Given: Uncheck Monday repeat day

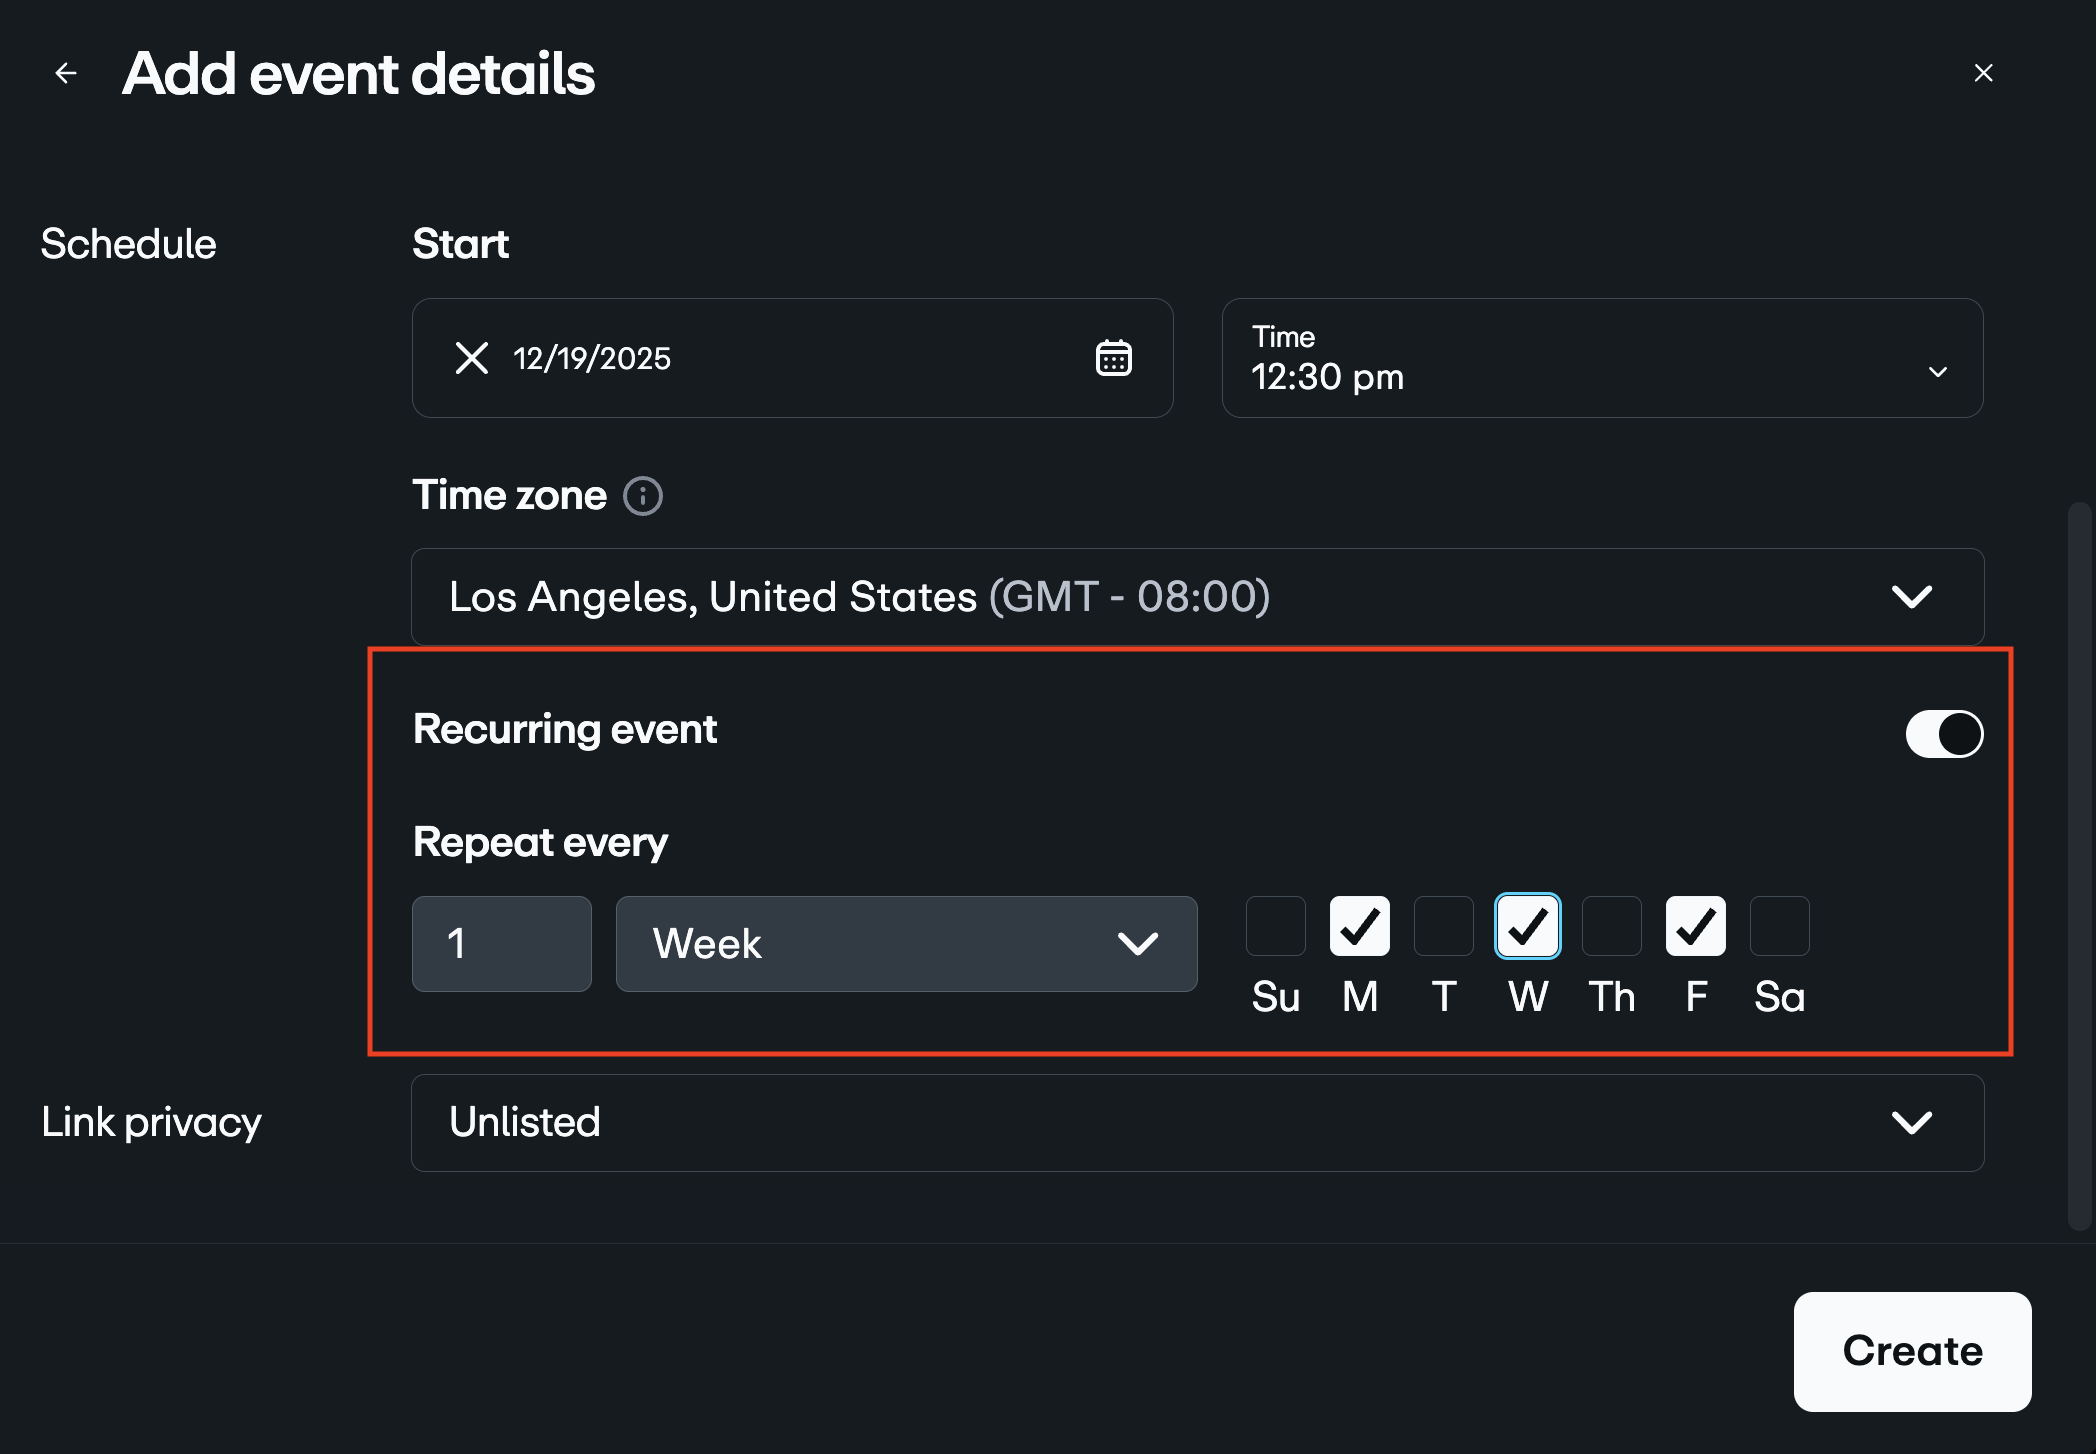Looking at the screenshot, I should tap(1359, 926).
